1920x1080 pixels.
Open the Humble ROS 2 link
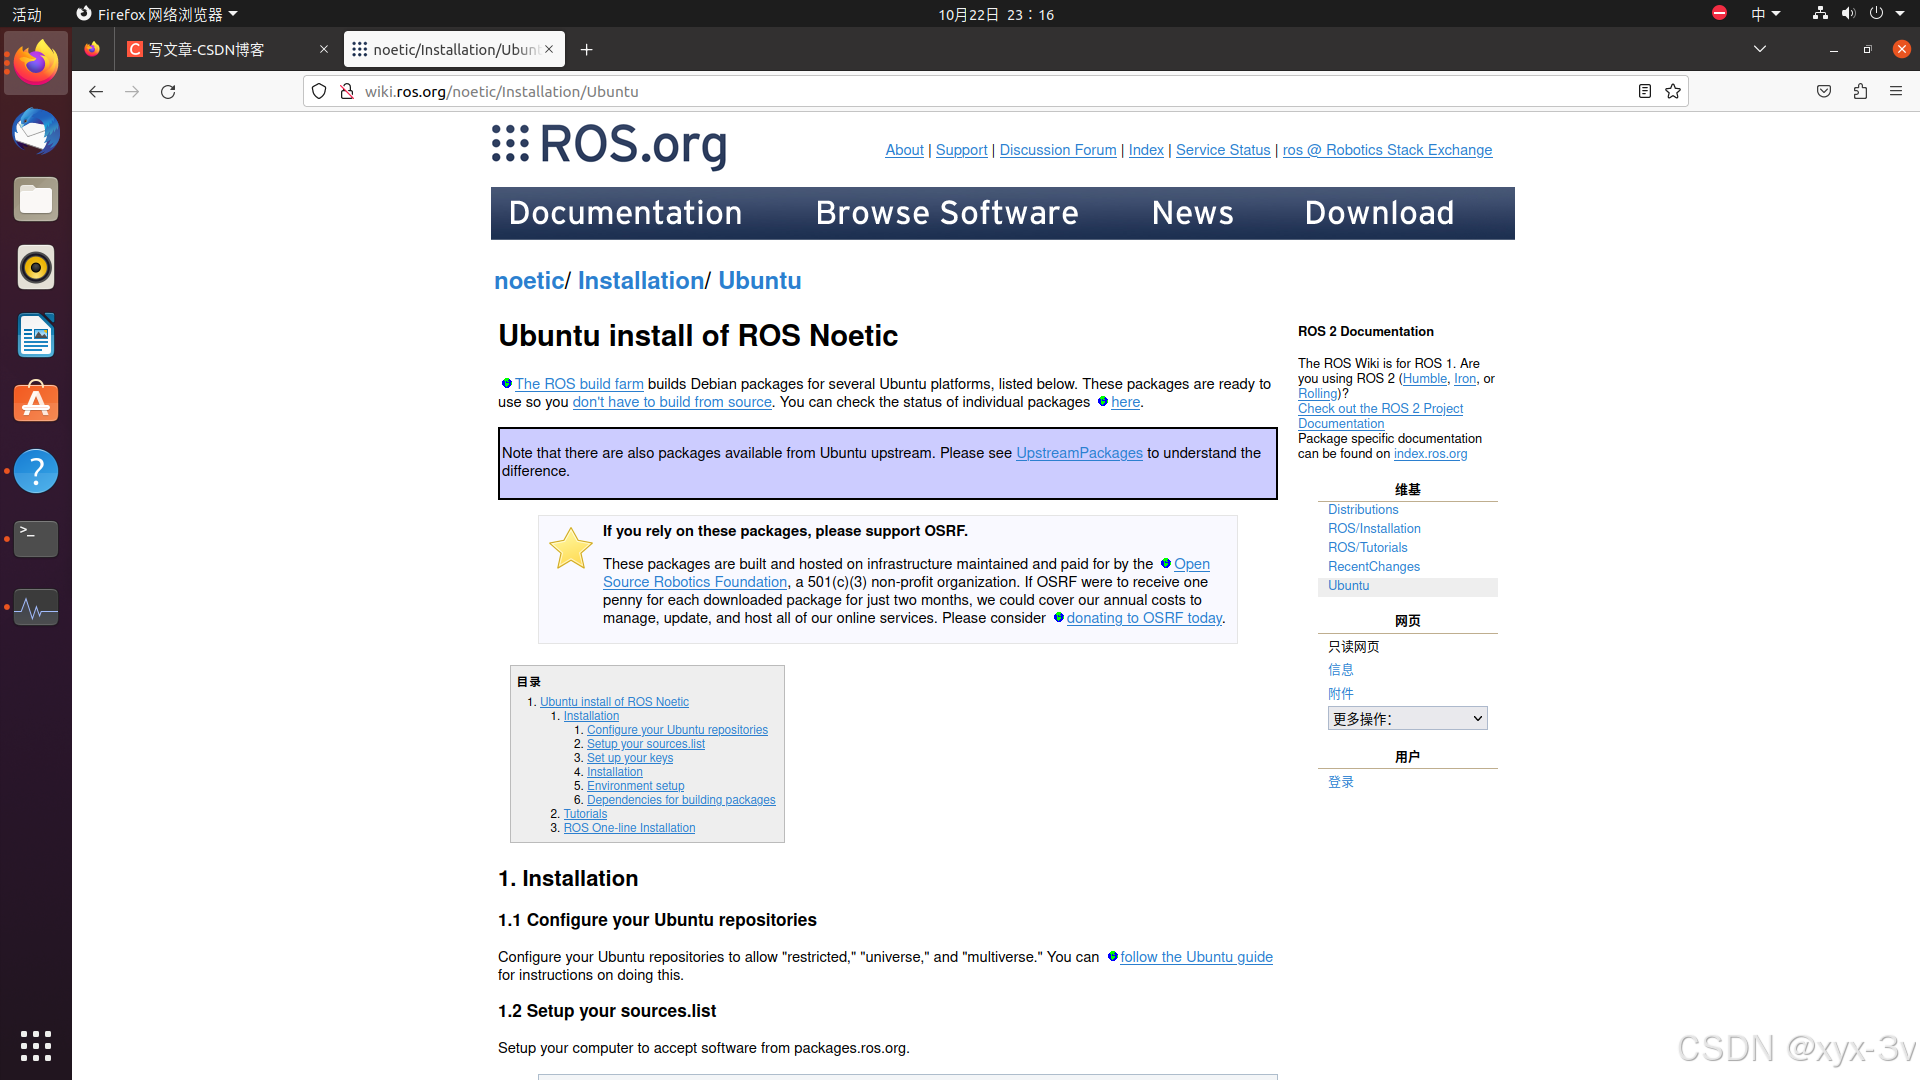tap(1424, 379)
